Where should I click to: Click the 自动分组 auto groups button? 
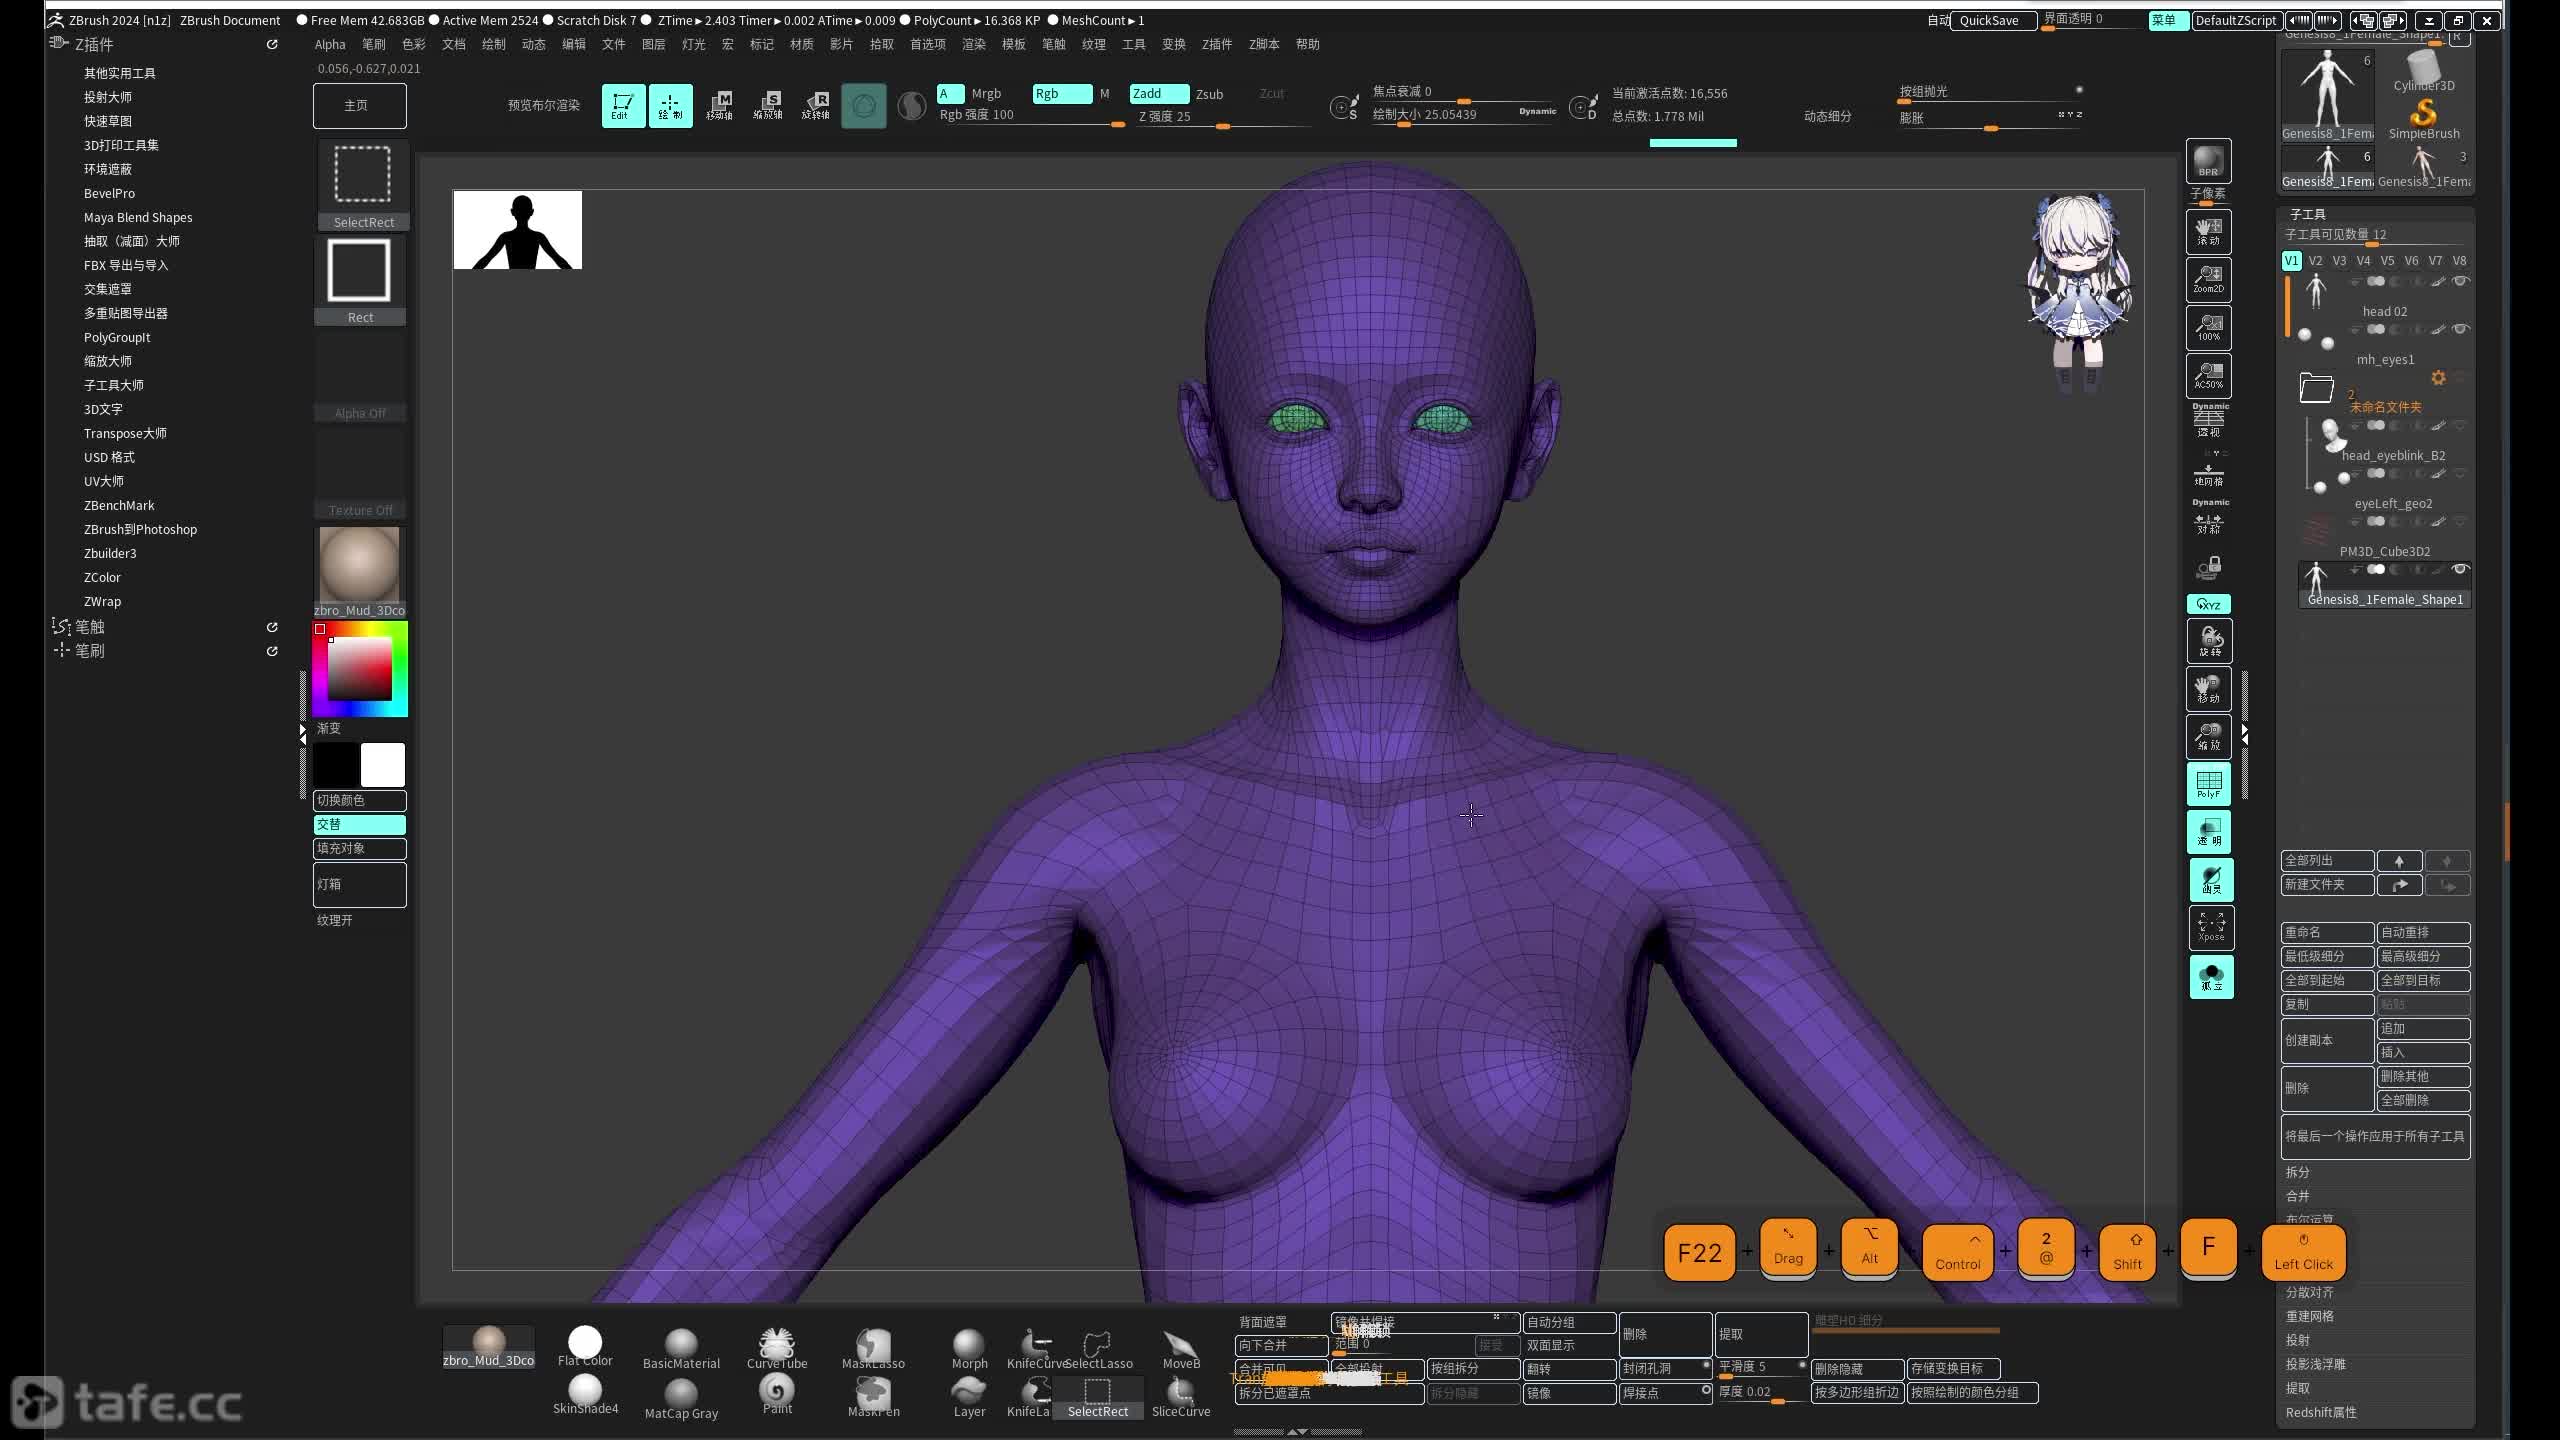pyautogui.click(x=1569, y=1322)
